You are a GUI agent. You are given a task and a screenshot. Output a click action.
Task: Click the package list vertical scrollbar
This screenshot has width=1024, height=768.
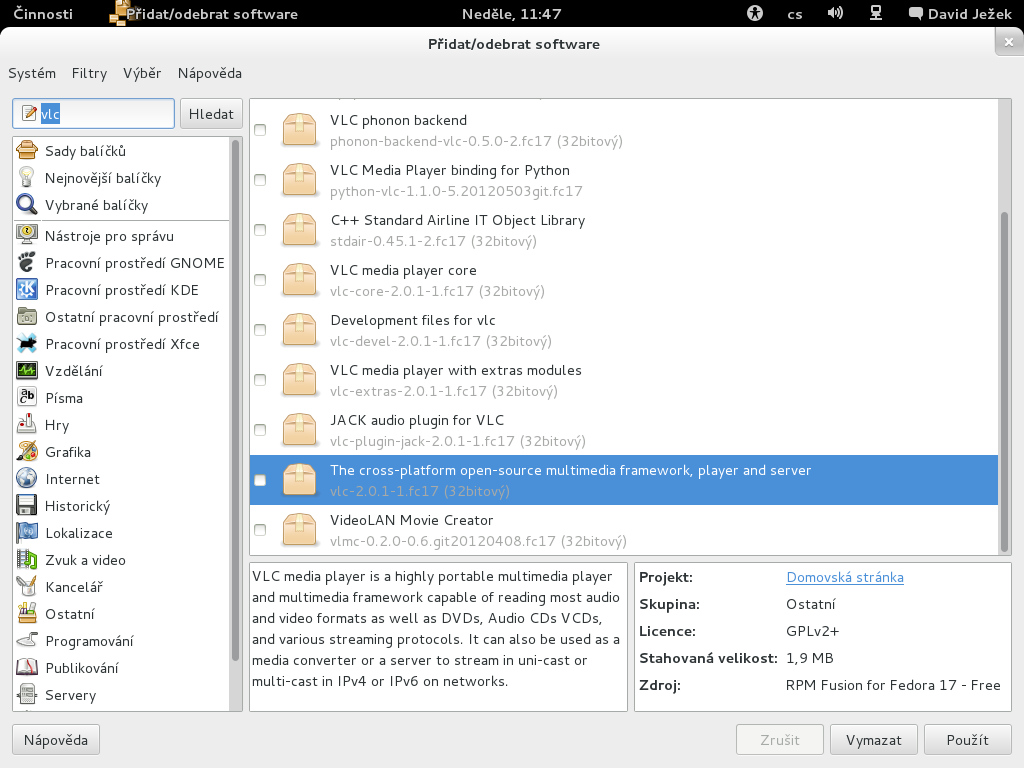click(1005, 380)
